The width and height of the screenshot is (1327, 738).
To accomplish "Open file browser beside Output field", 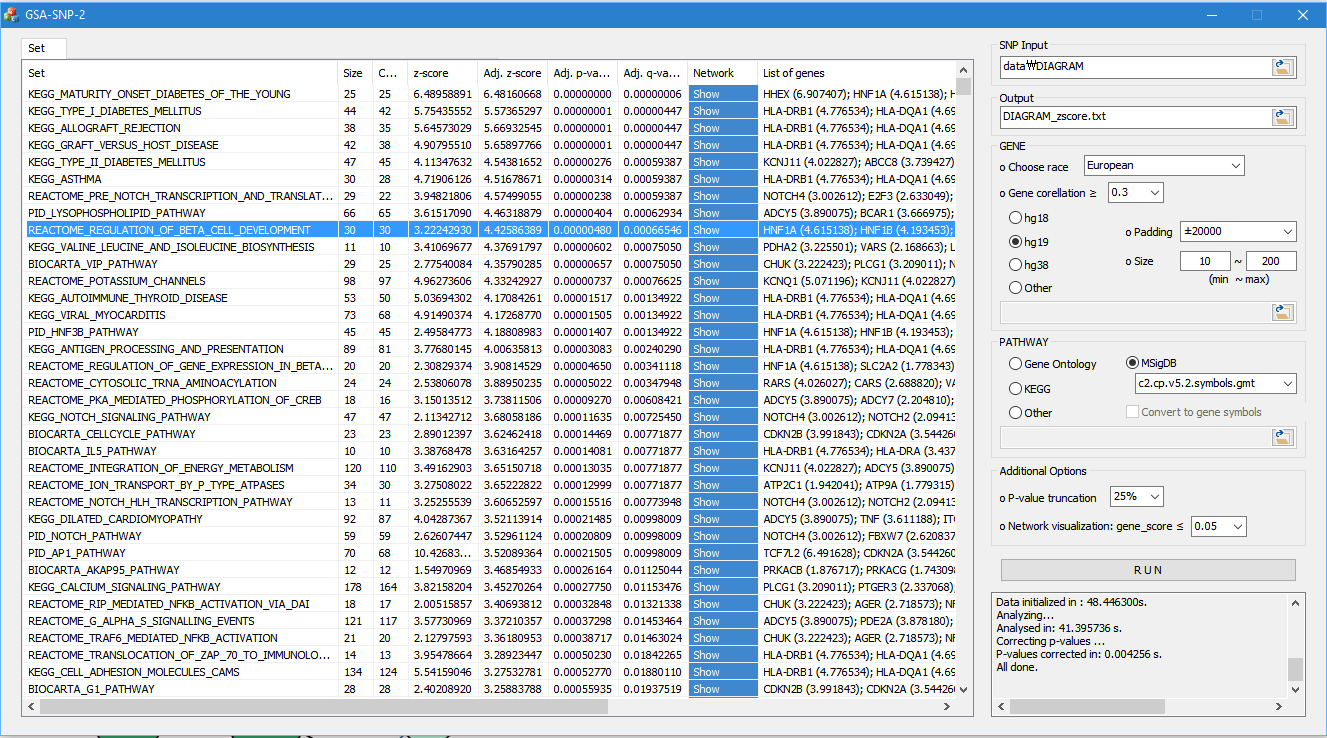I will pos(1283,116).
